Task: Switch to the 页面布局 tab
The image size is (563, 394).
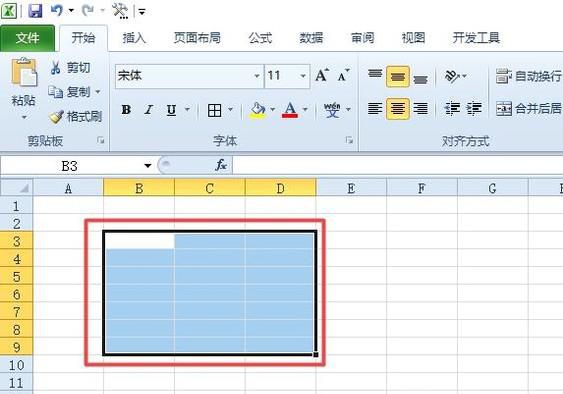Action: tap(197, 38)
